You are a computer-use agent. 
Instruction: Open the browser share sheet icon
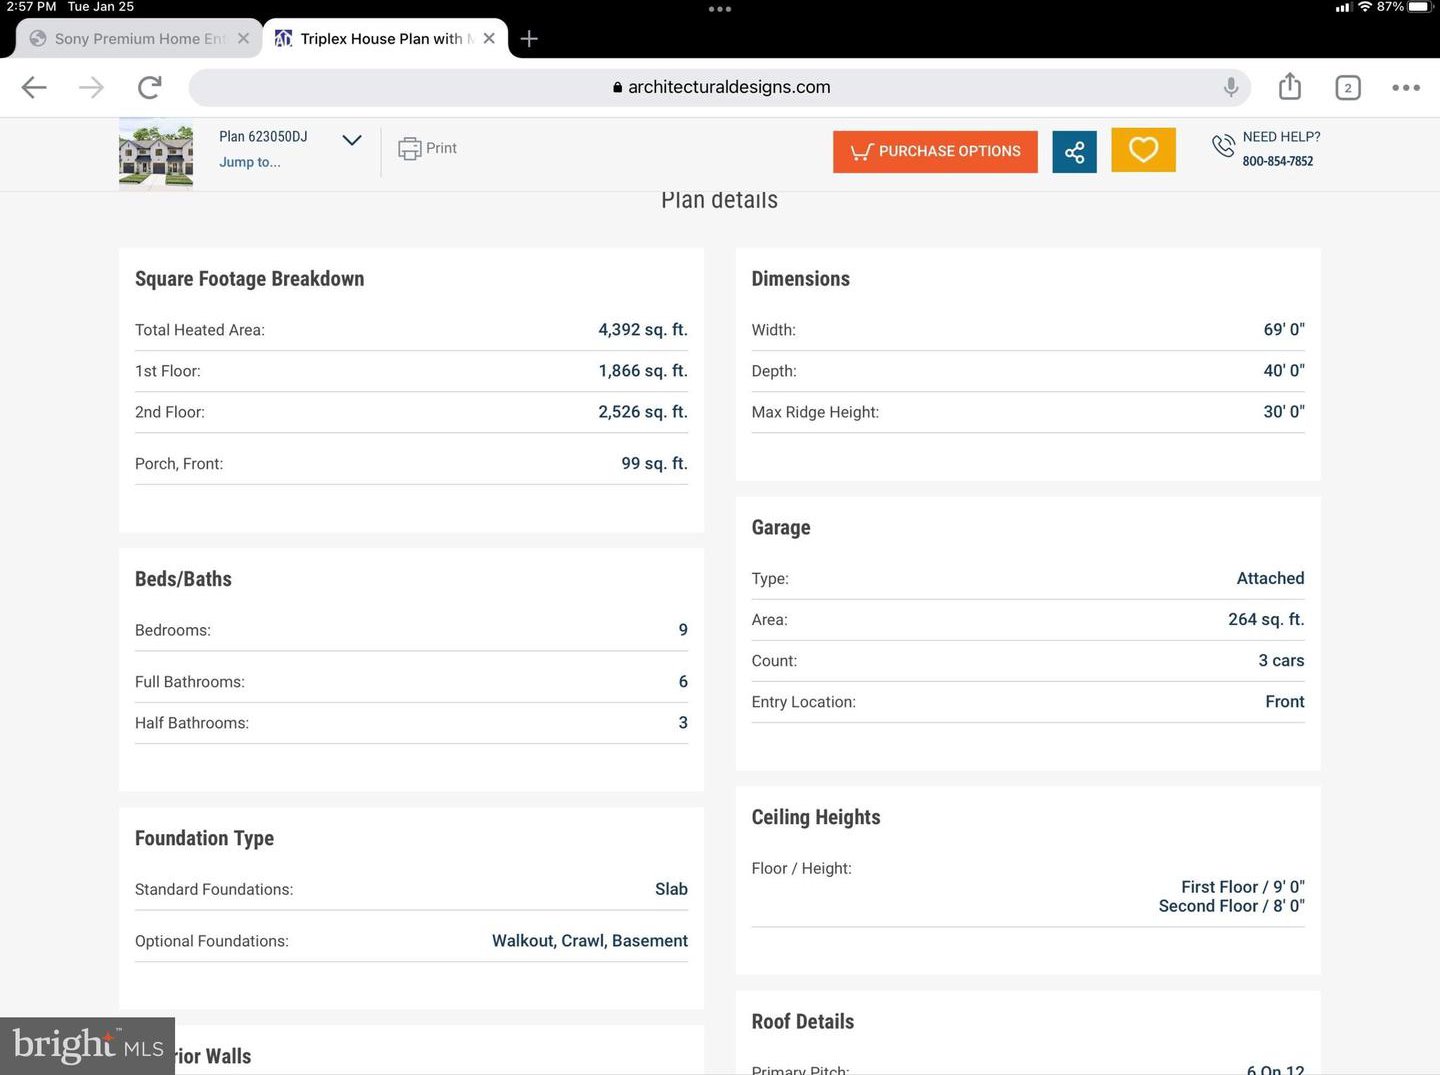tap(1290, 87)
